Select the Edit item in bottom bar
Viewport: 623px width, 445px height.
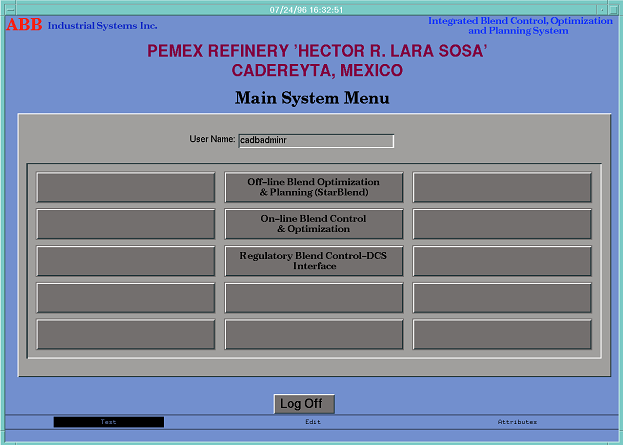tap(313, 422)
